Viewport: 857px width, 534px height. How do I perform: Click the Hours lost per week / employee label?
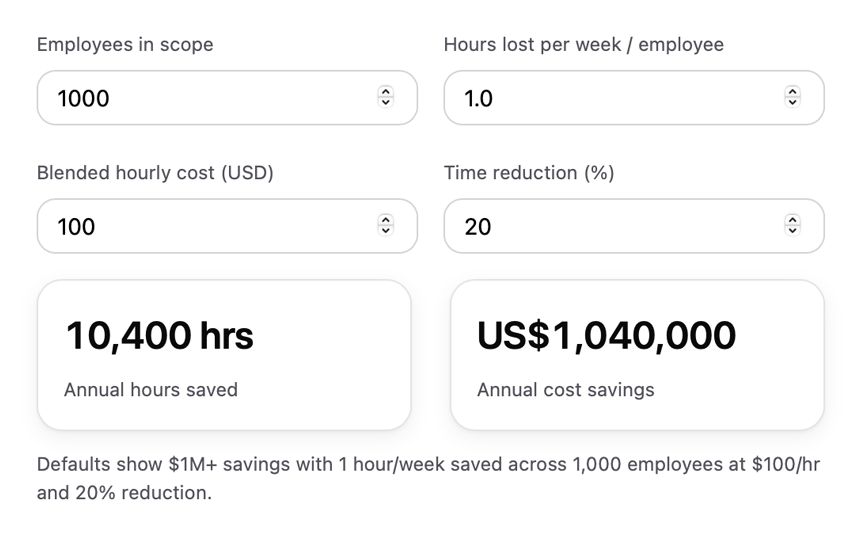584,45
